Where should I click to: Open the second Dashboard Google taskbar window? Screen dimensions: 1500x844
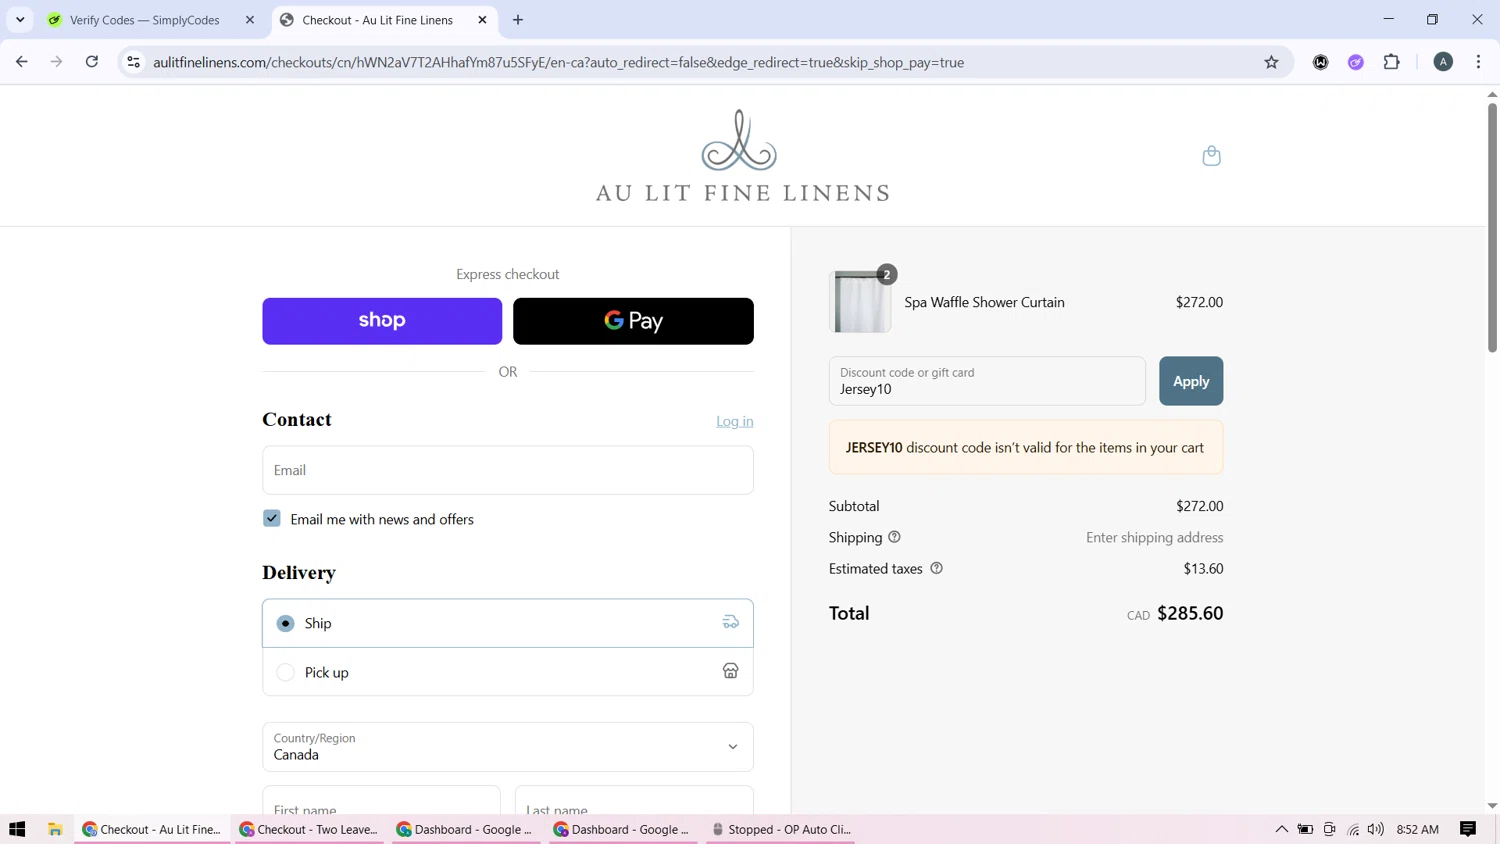[x=622, y=829]
